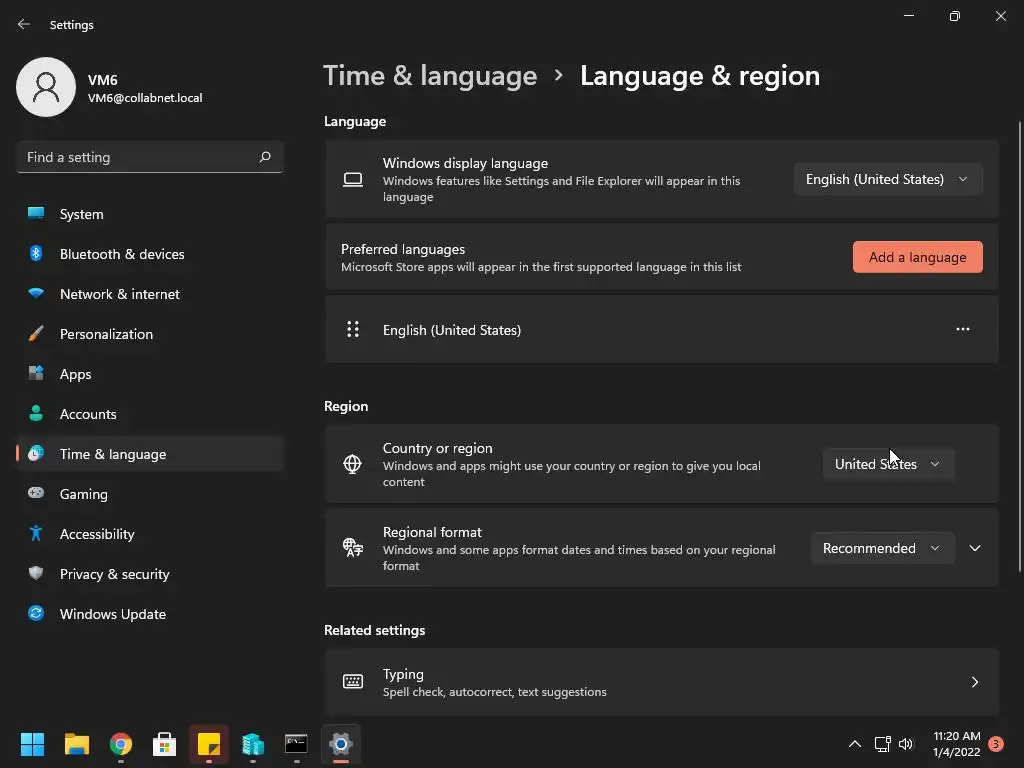The height and width of the screenshot is (768, 1024).
Task: Select Windows Update in the sidebar
Action: [x=150, y=614]
